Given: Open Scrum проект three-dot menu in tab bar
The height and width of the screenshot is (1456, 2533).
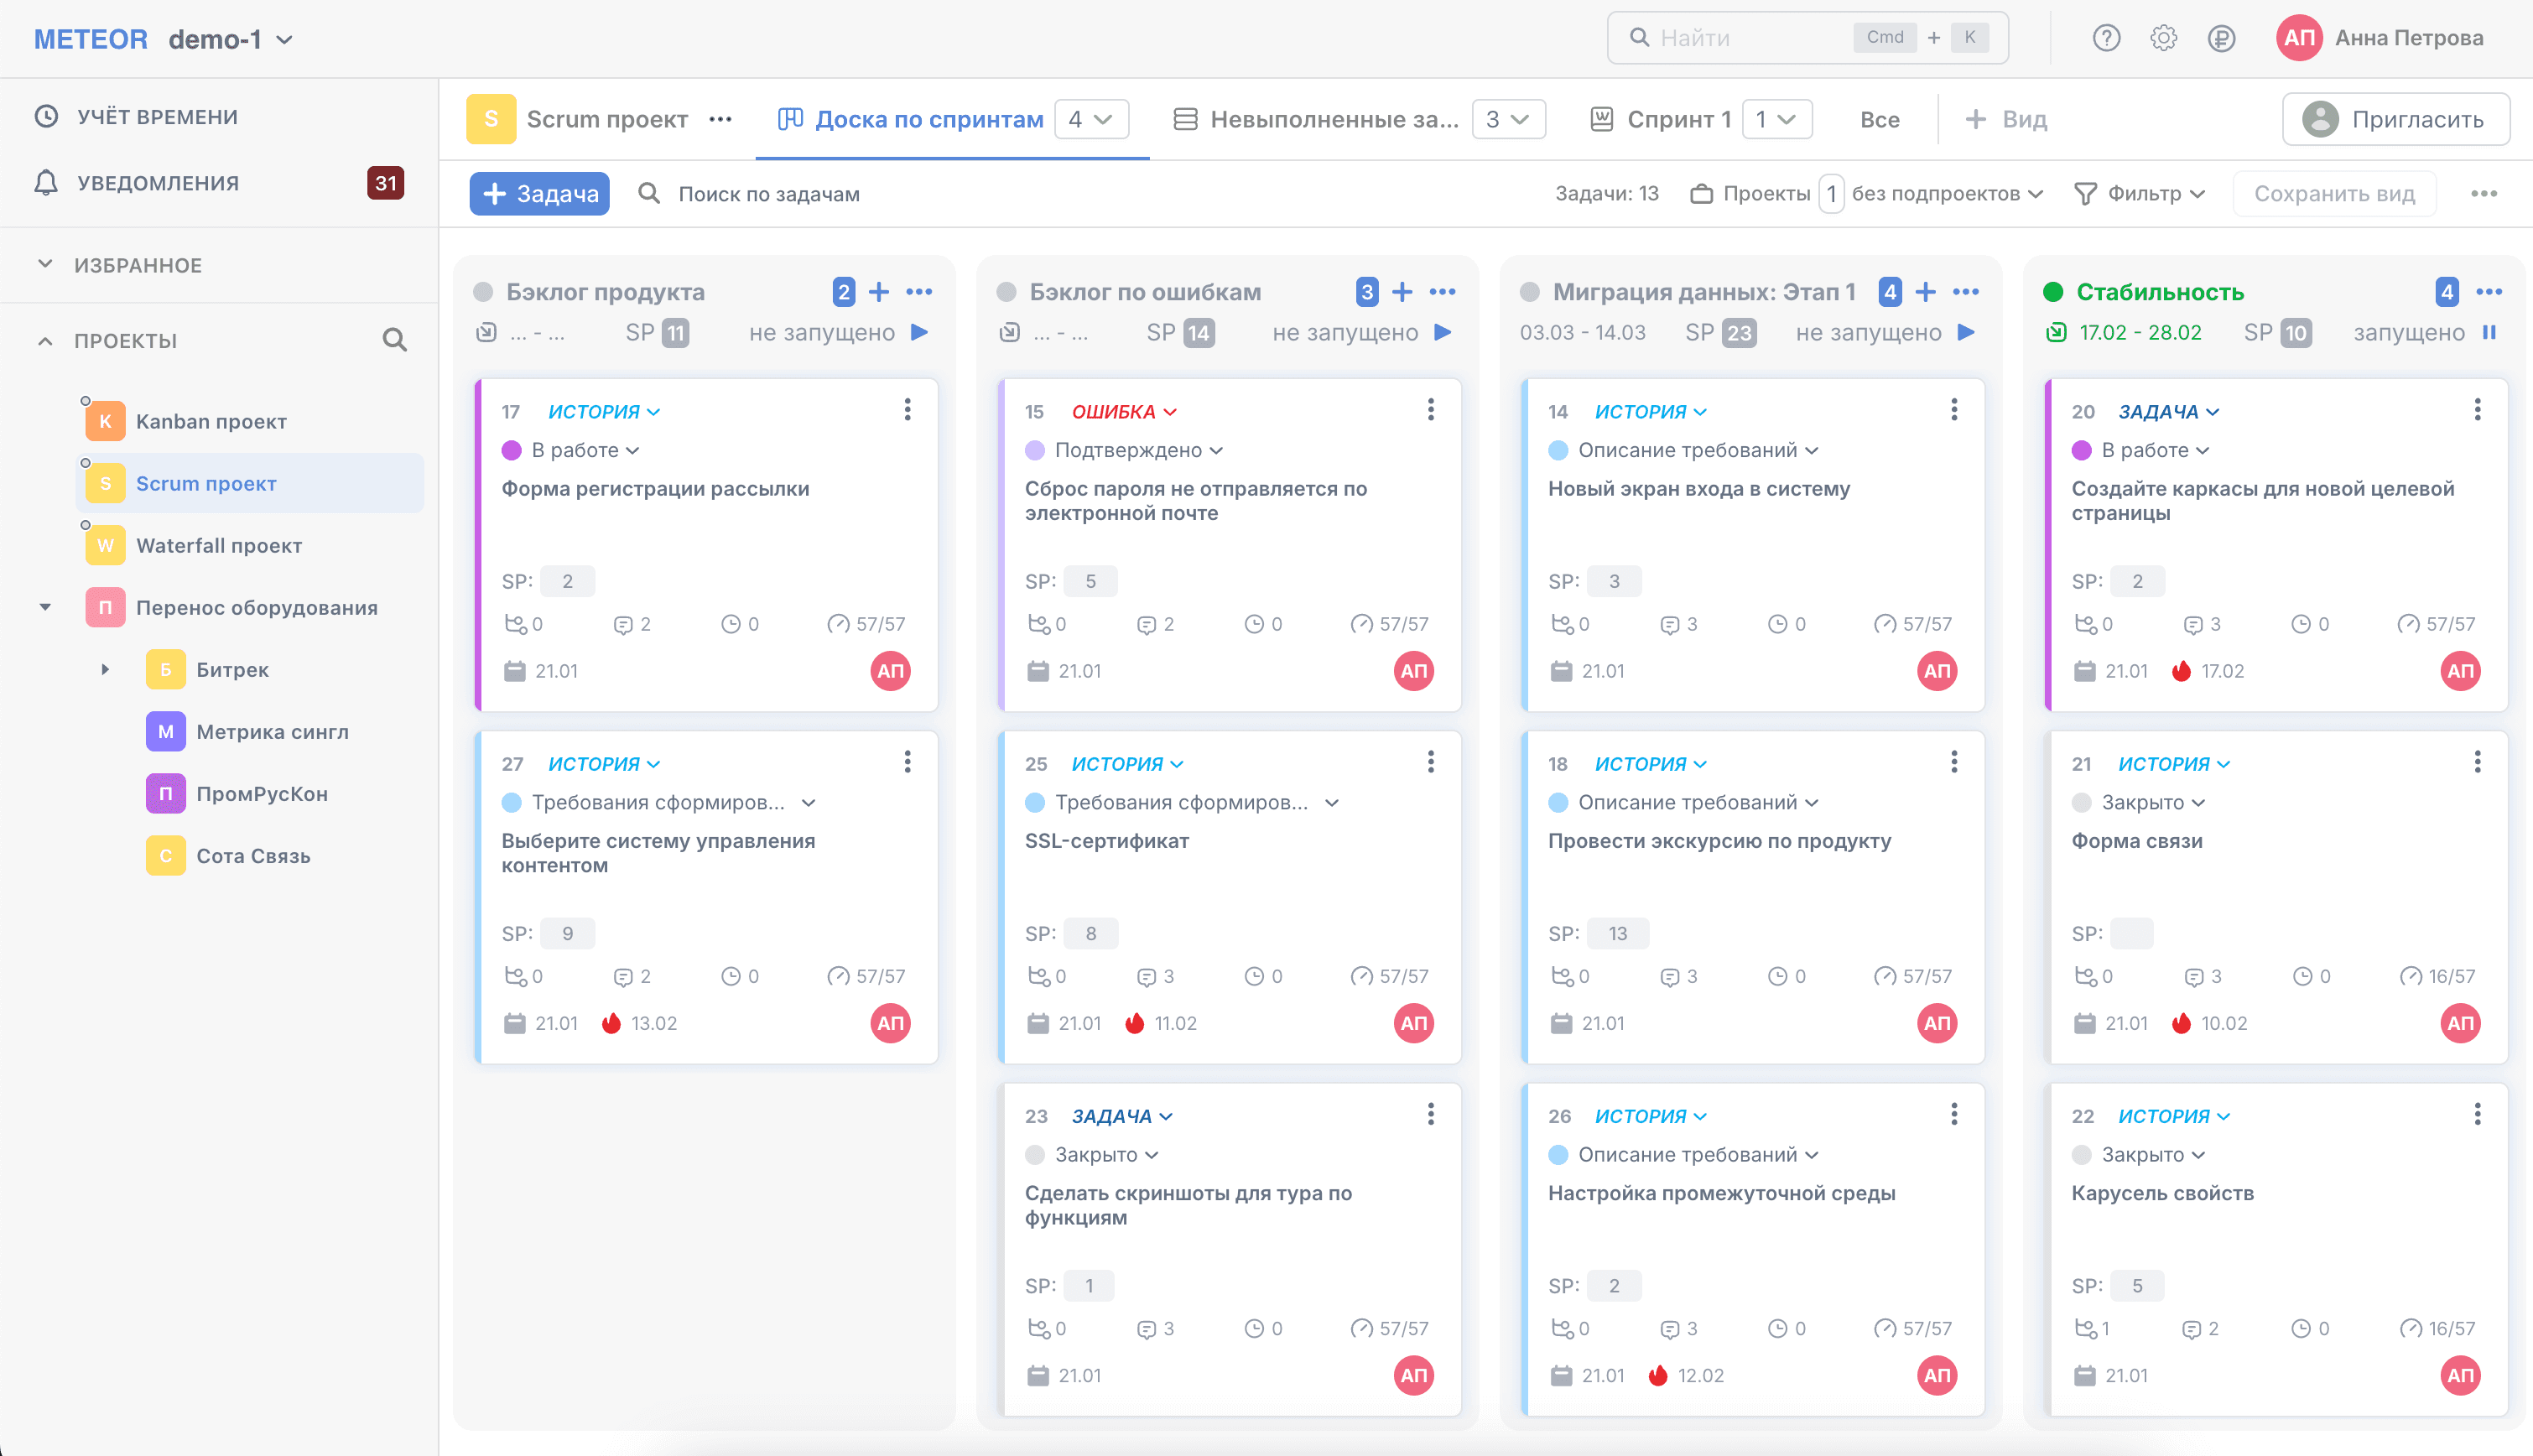Looking at the screenshot, I should (720, 119).
